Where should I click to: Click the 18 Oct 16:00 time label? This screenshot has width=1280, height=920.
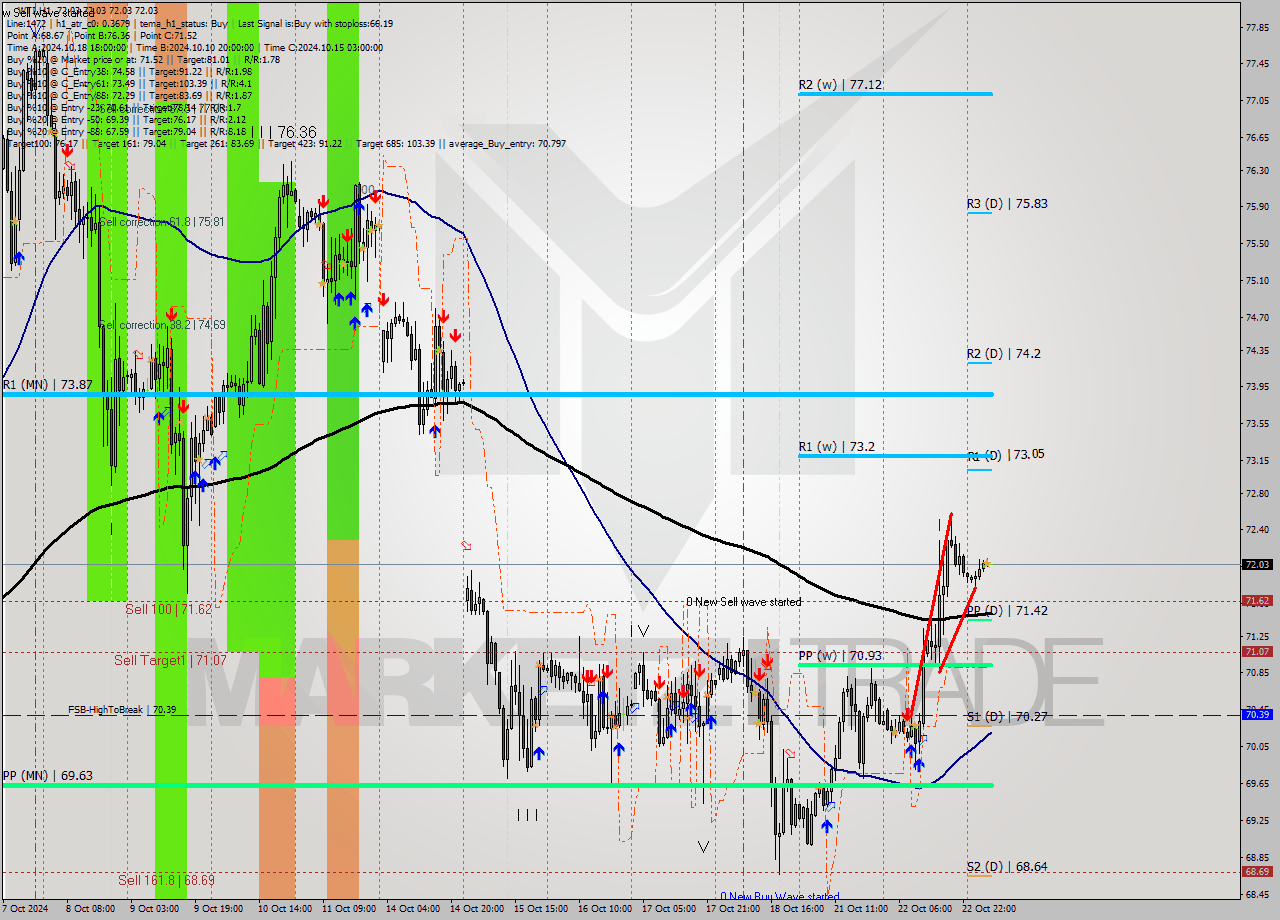coord(798,909)
